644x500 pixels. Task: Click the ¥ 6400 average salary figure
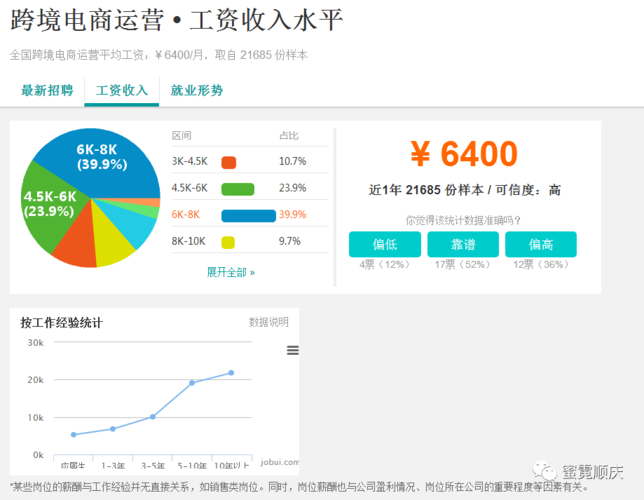464,154
